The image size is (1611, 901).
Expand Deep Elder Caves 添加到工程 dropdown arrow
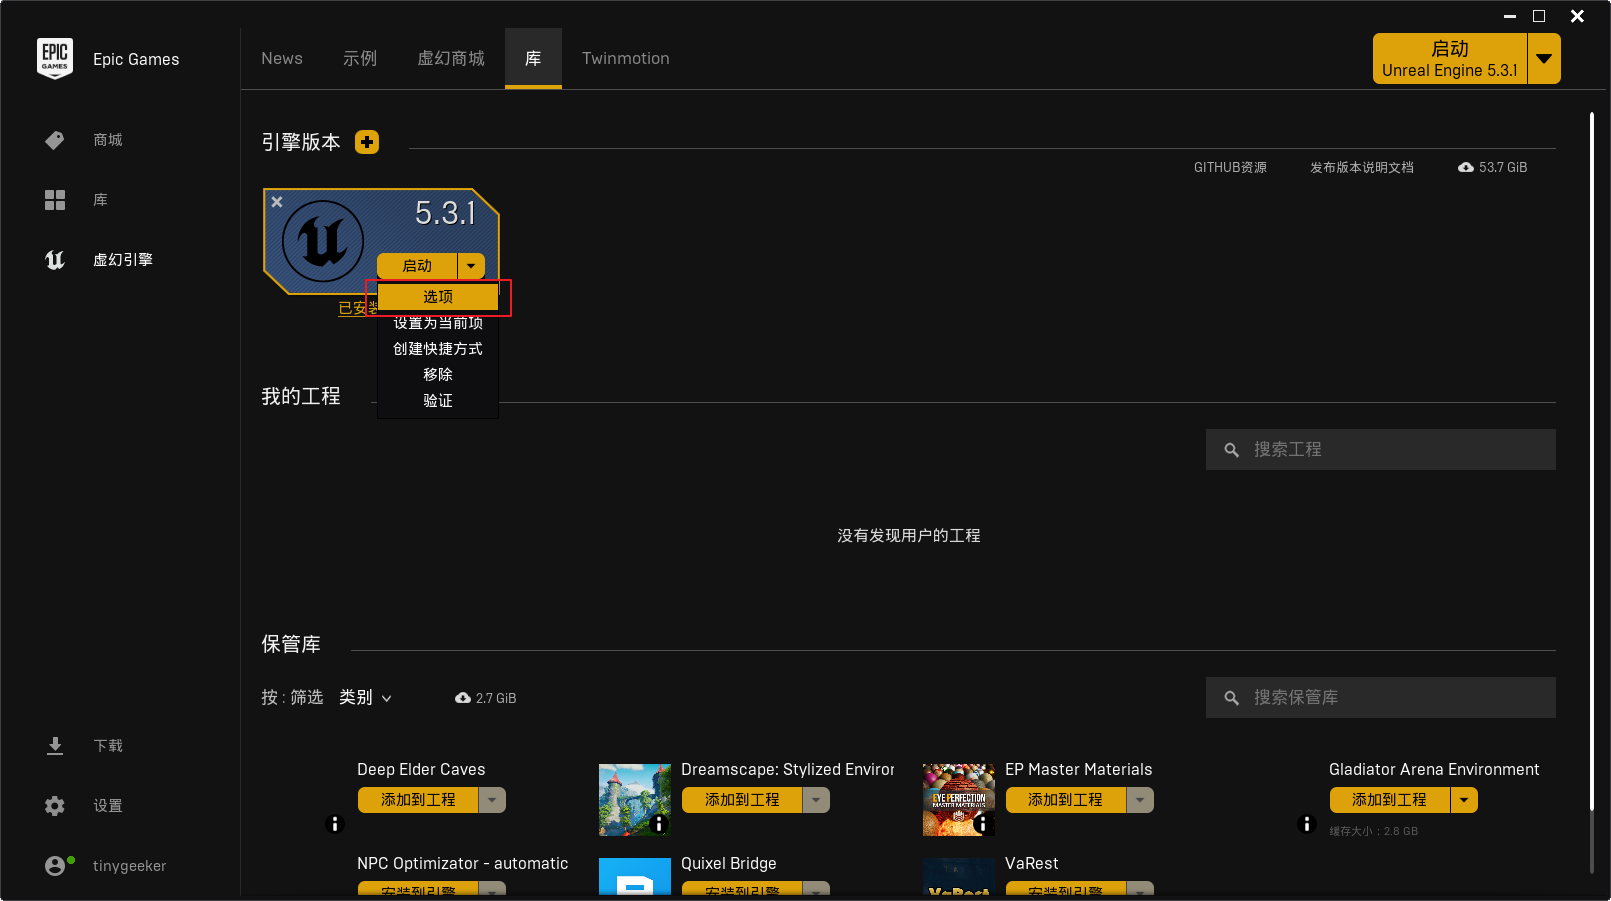492,800
